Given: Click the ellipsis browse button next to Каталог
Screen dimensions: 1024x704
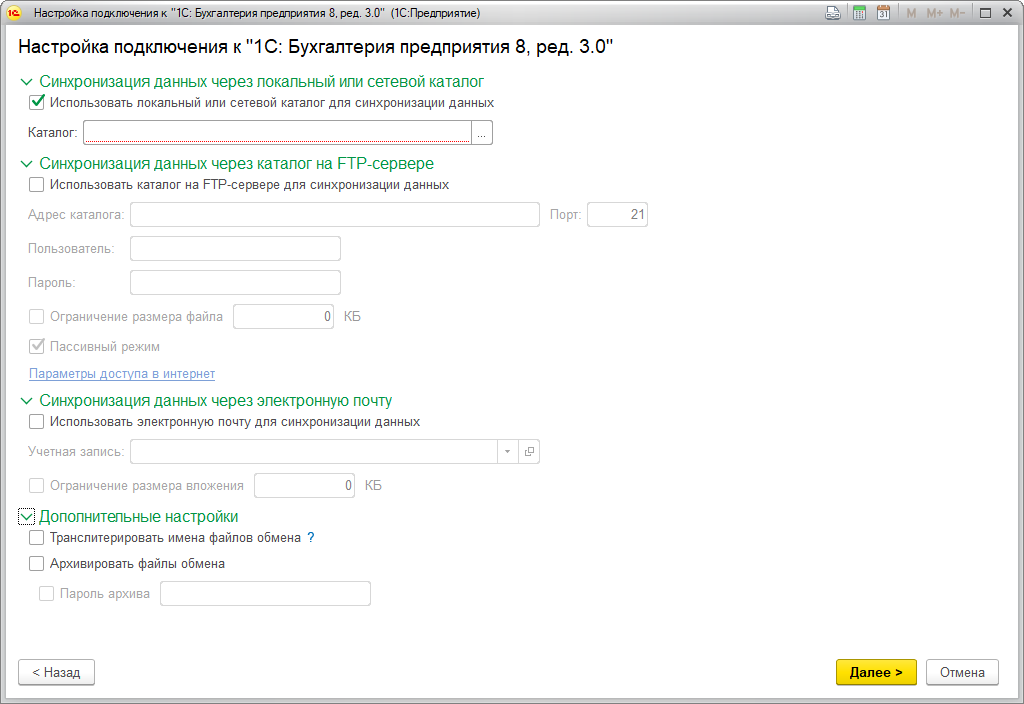Looking at the screenshot, I should coord(482,133).
